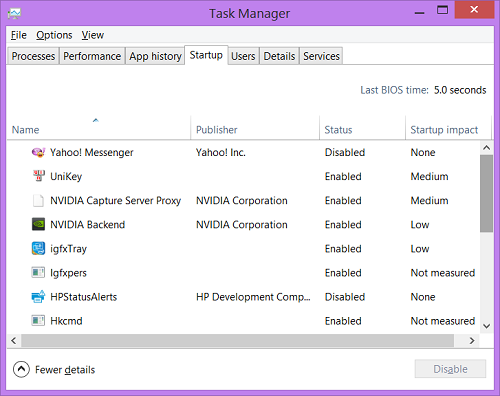The width and height of the screenshot is (500, 396).
Task: Click the horizontal scrollbar right arrow
Action: click(x=472, y=341)
